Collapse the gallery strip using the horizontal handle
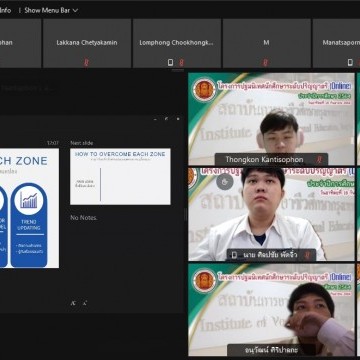The width and height of the screenshot is (360, 360). pyautogui.click(x=178, y=70)
